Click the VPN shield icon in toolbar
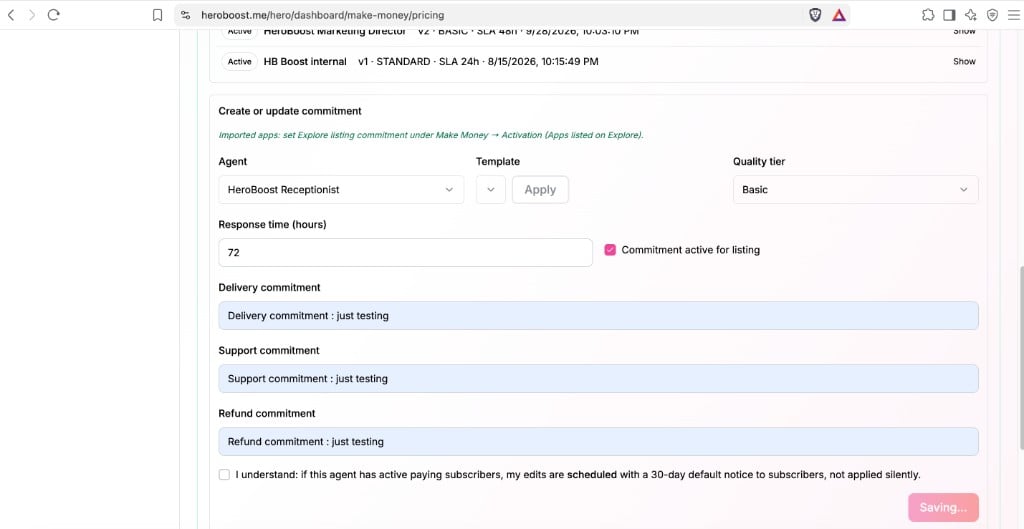 coord(993,15)
